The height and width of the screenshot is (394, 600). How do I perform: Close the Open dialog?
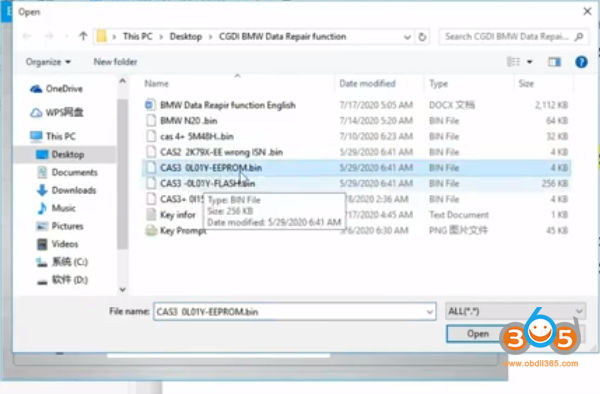click(587, 11)
